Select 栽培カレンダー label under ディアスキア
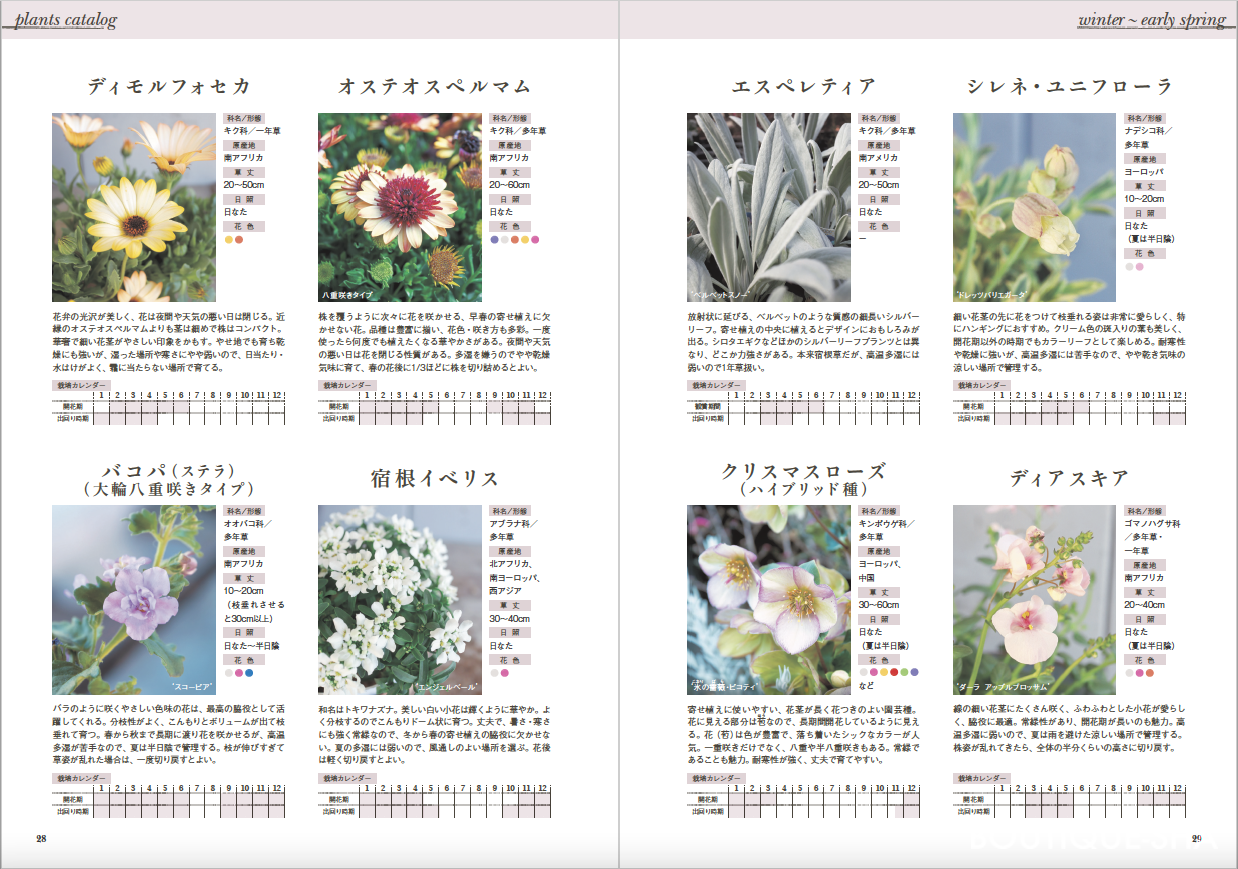Image resolution: width=1238 pixels, height=869 pixels. [x=982, y=778]
